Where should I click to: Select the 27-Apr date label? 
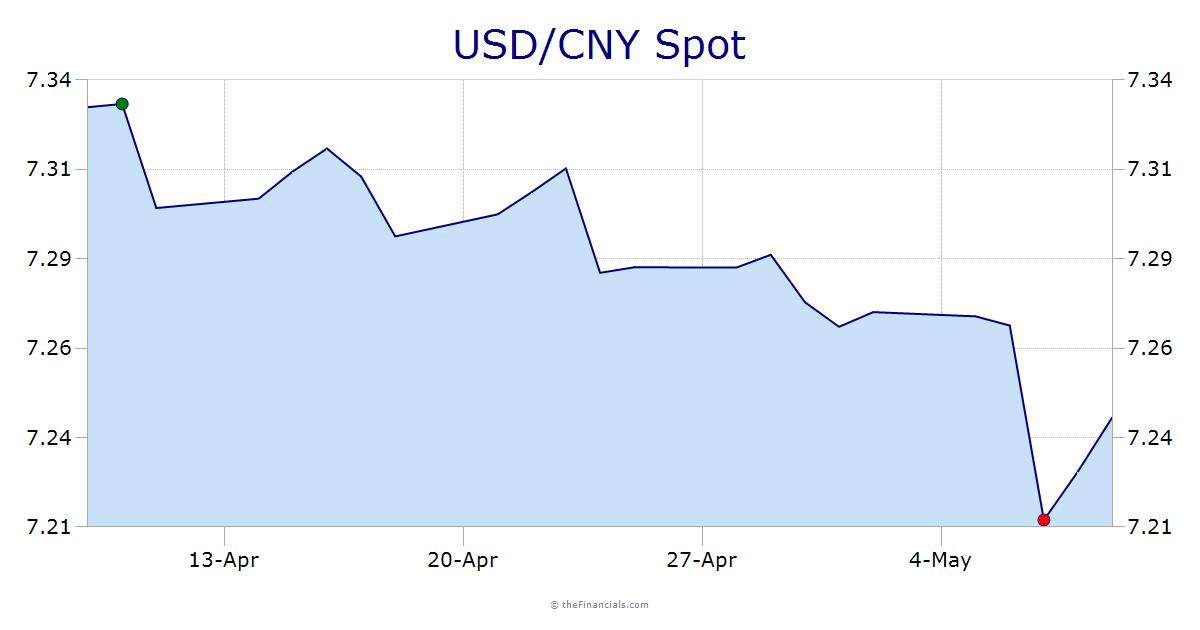702,560
